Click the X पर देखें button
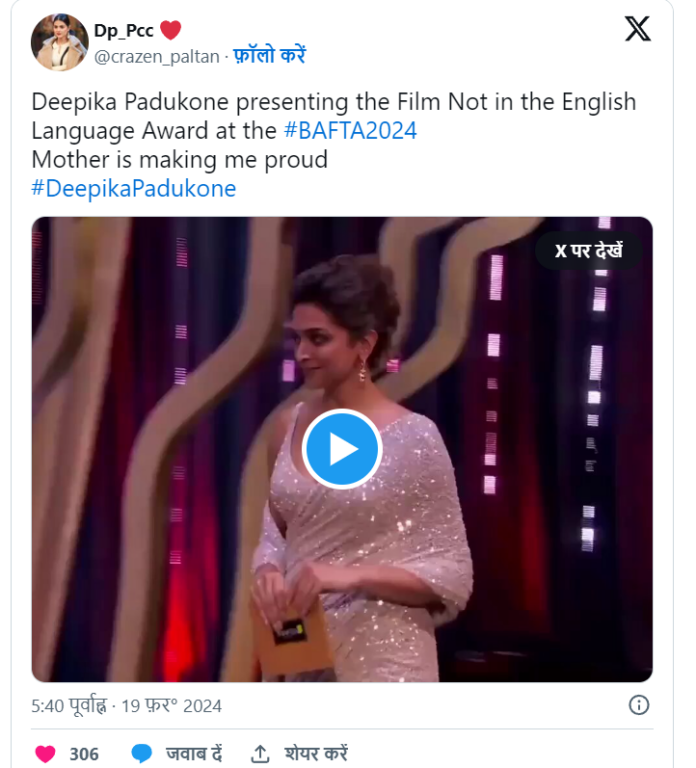 pyautogui.click(x=588, y=250)
